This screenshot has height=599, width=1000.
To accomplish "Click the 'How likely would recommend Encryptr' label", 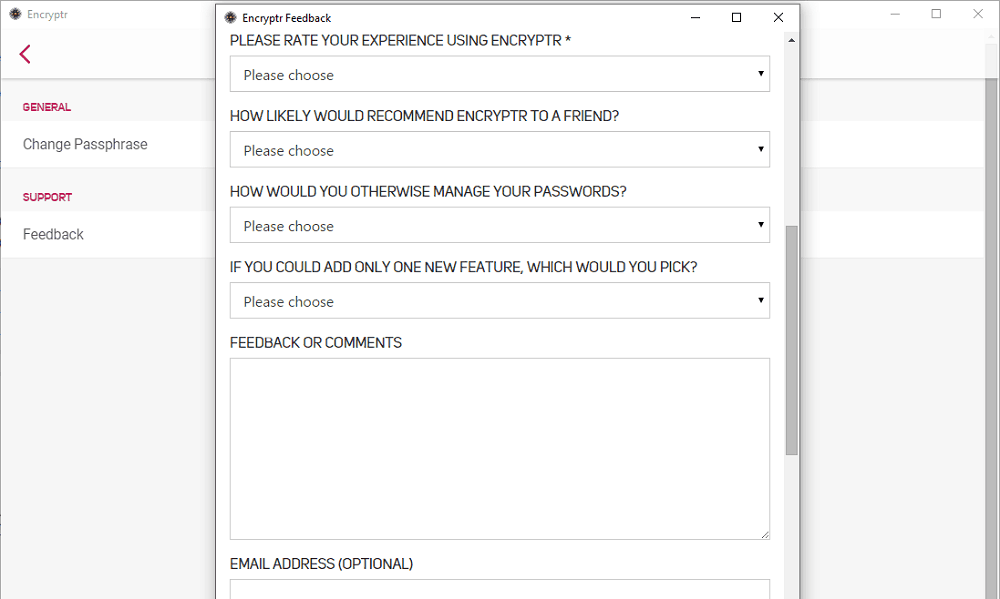I will tap(425, 116).
